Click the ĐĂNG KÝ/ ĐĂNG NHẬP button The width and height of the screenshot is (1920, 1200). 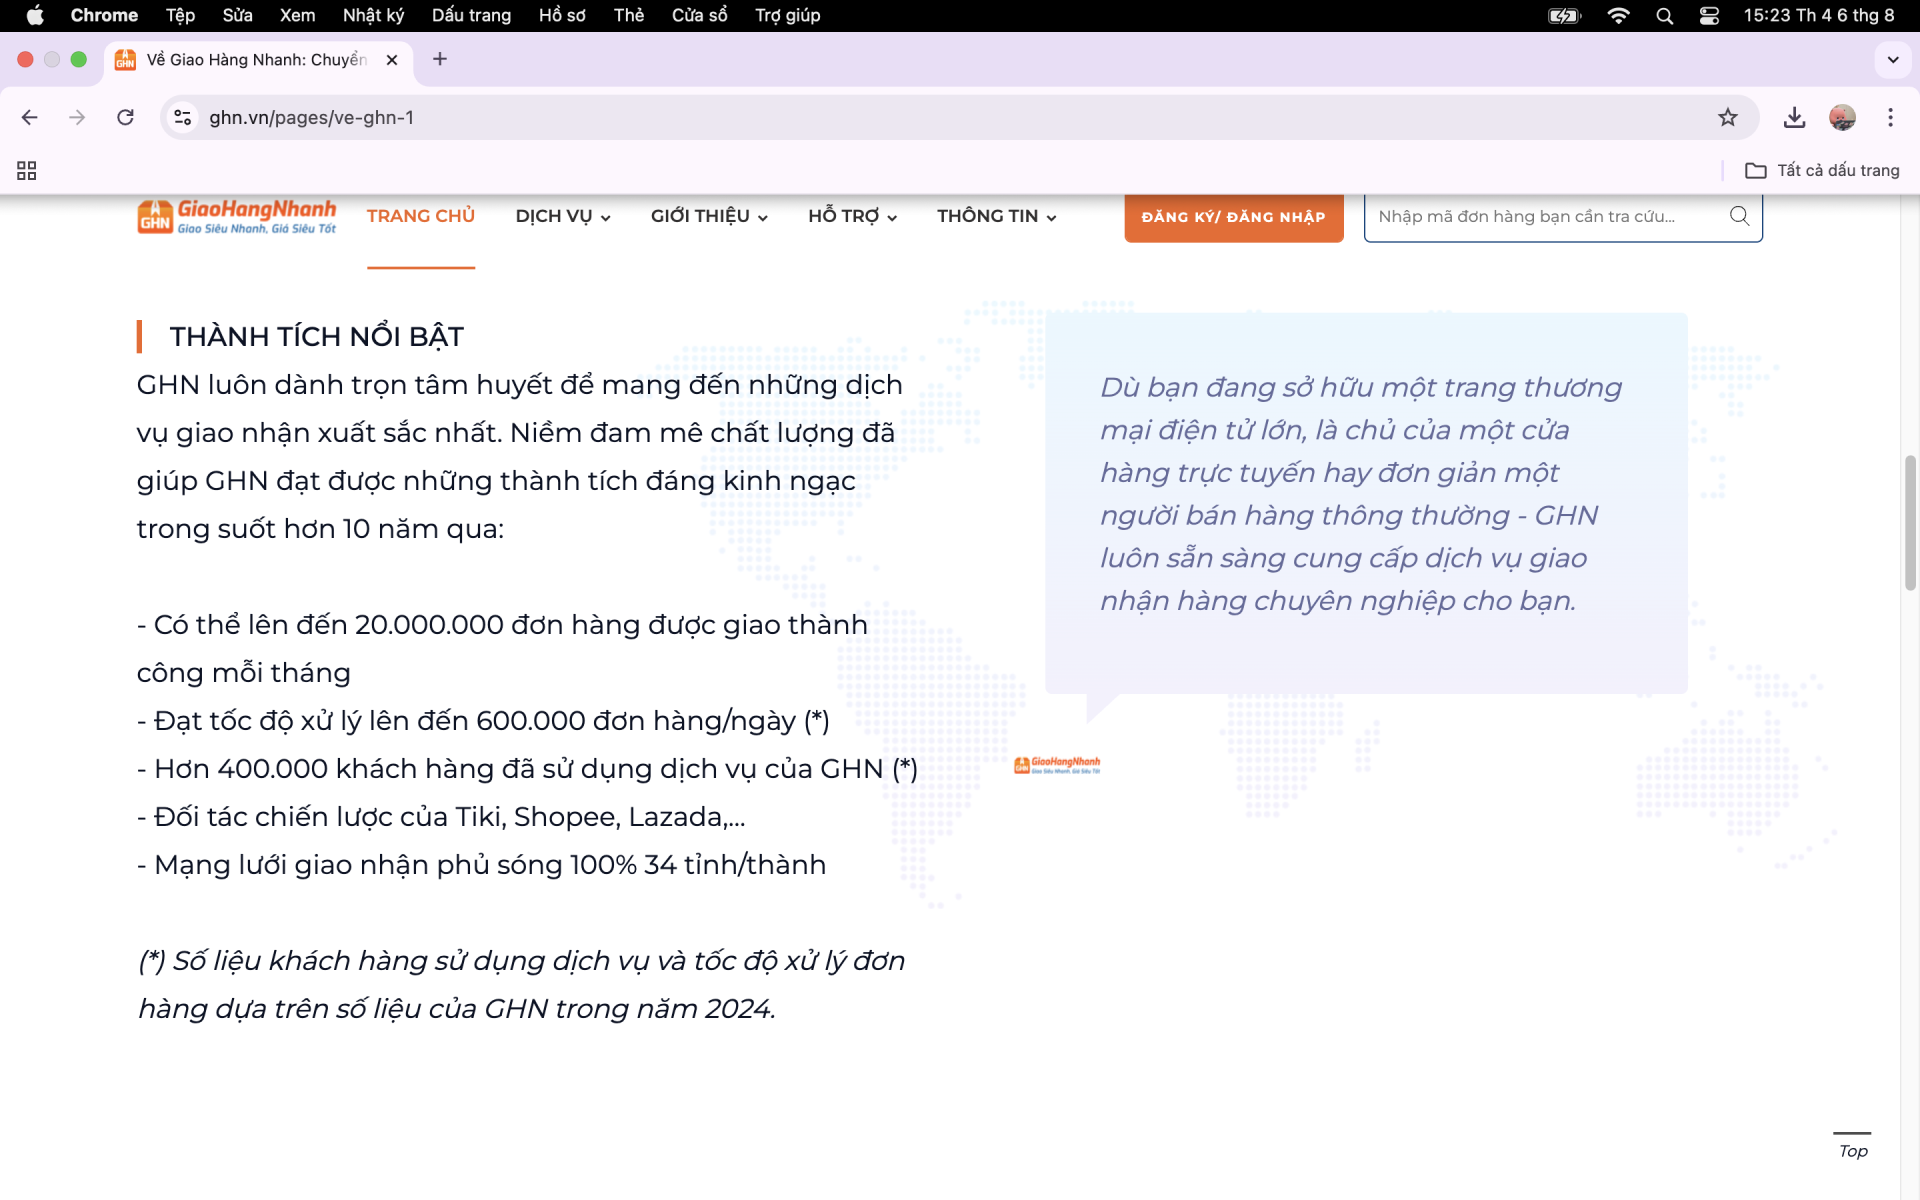point(1233,217)
